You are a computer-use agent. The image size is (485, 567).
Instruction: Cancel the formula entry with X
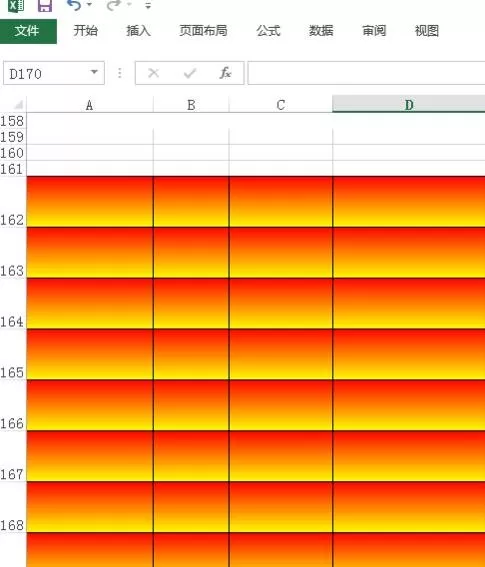154,73
